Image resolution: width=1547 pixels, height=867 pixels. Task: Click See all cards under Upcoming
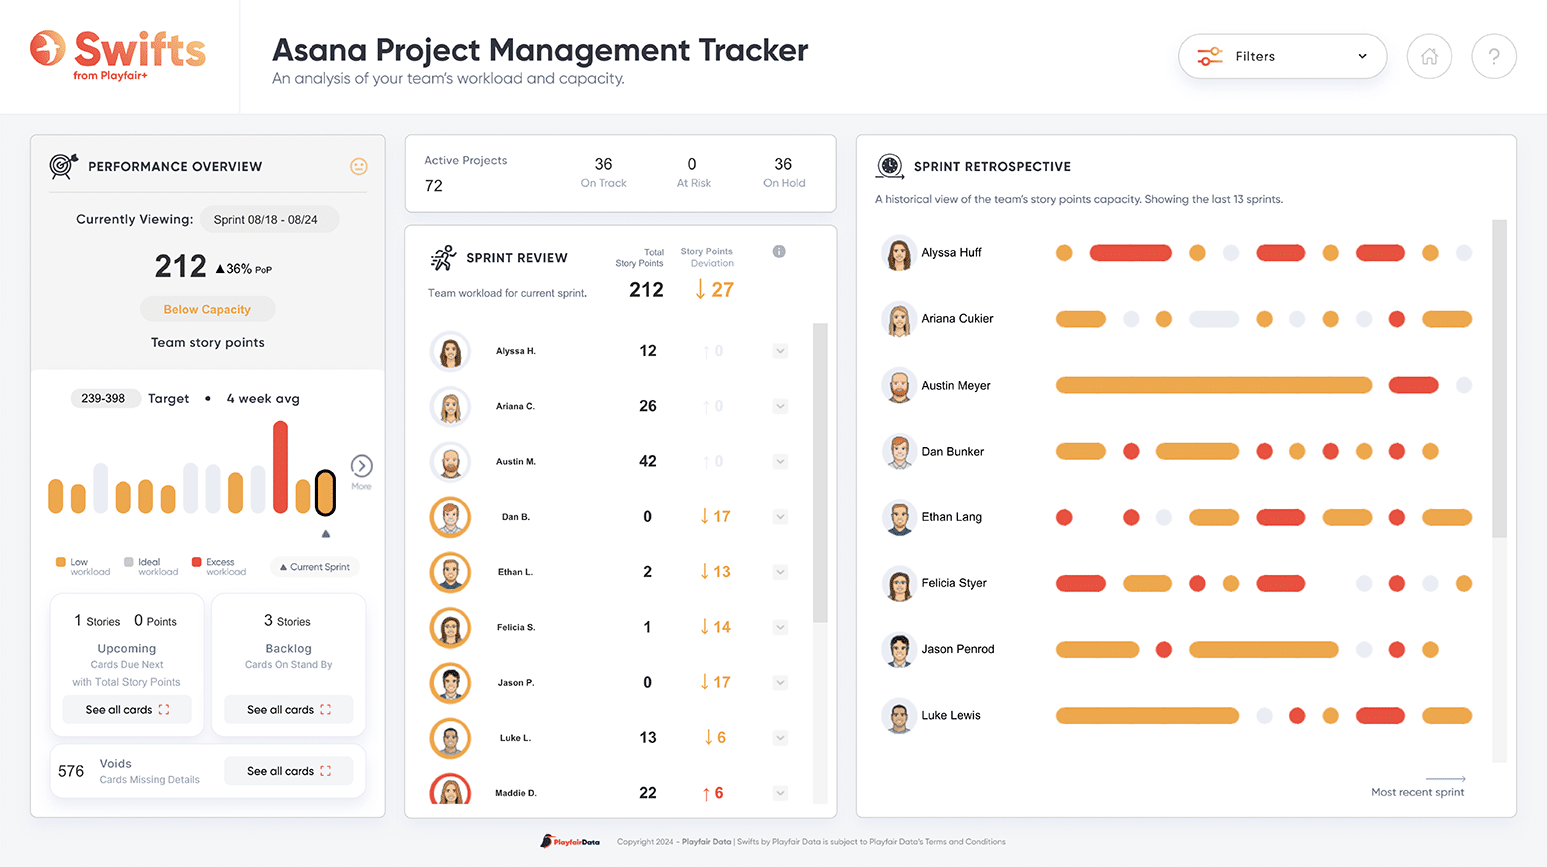tap(127, 710)
